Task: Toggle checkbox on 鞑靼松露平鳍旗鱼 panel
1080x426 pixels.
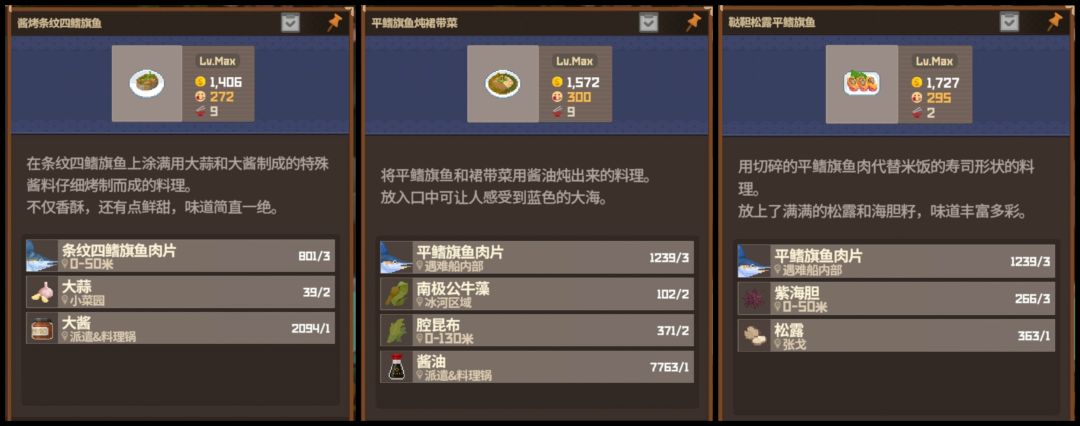Action: 1009,22
